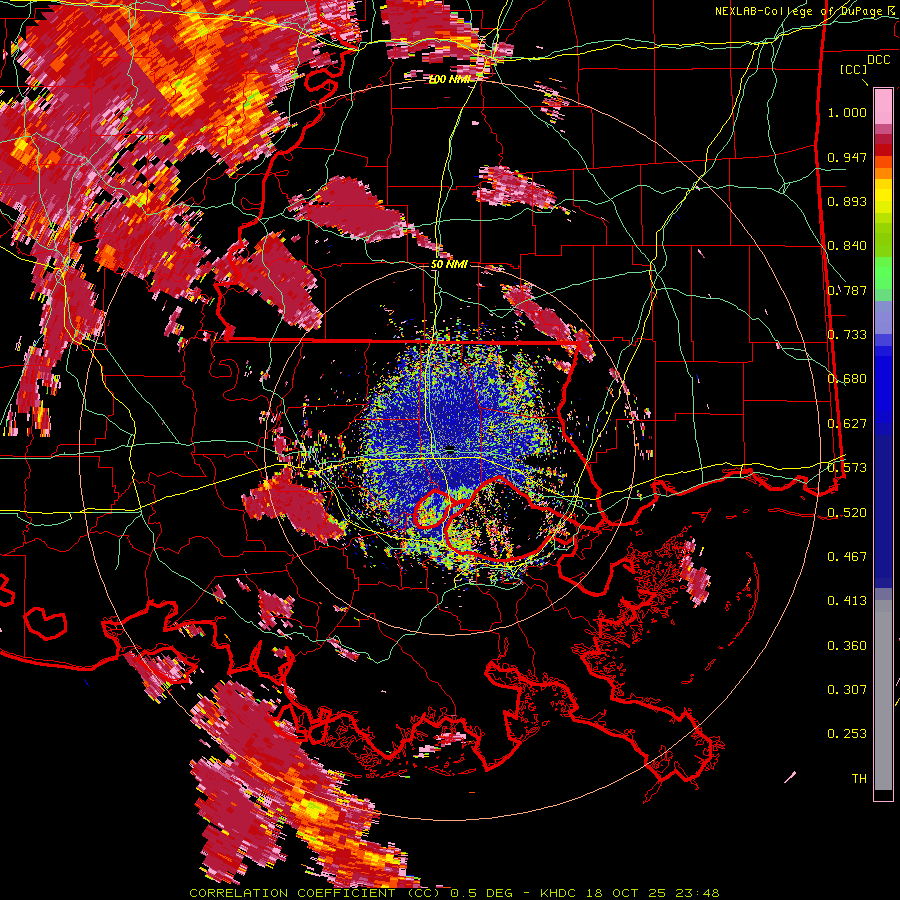Click the black radar site marker at center
Screen dimensions: 900x900
coord(451,448)
